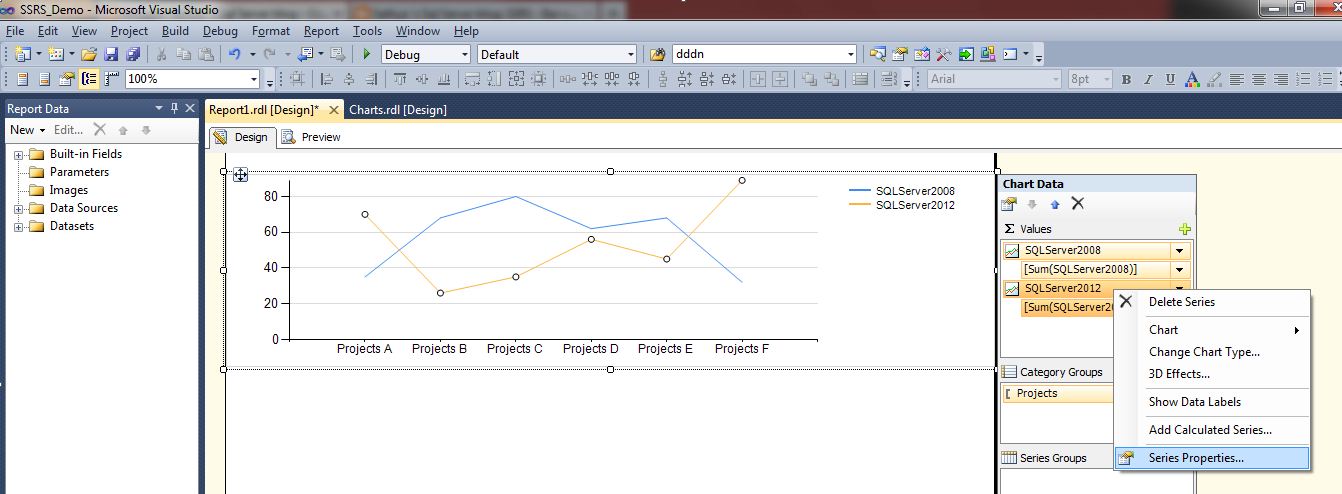
Task: Click the Open File folder icon
Action: coord(88,54)
